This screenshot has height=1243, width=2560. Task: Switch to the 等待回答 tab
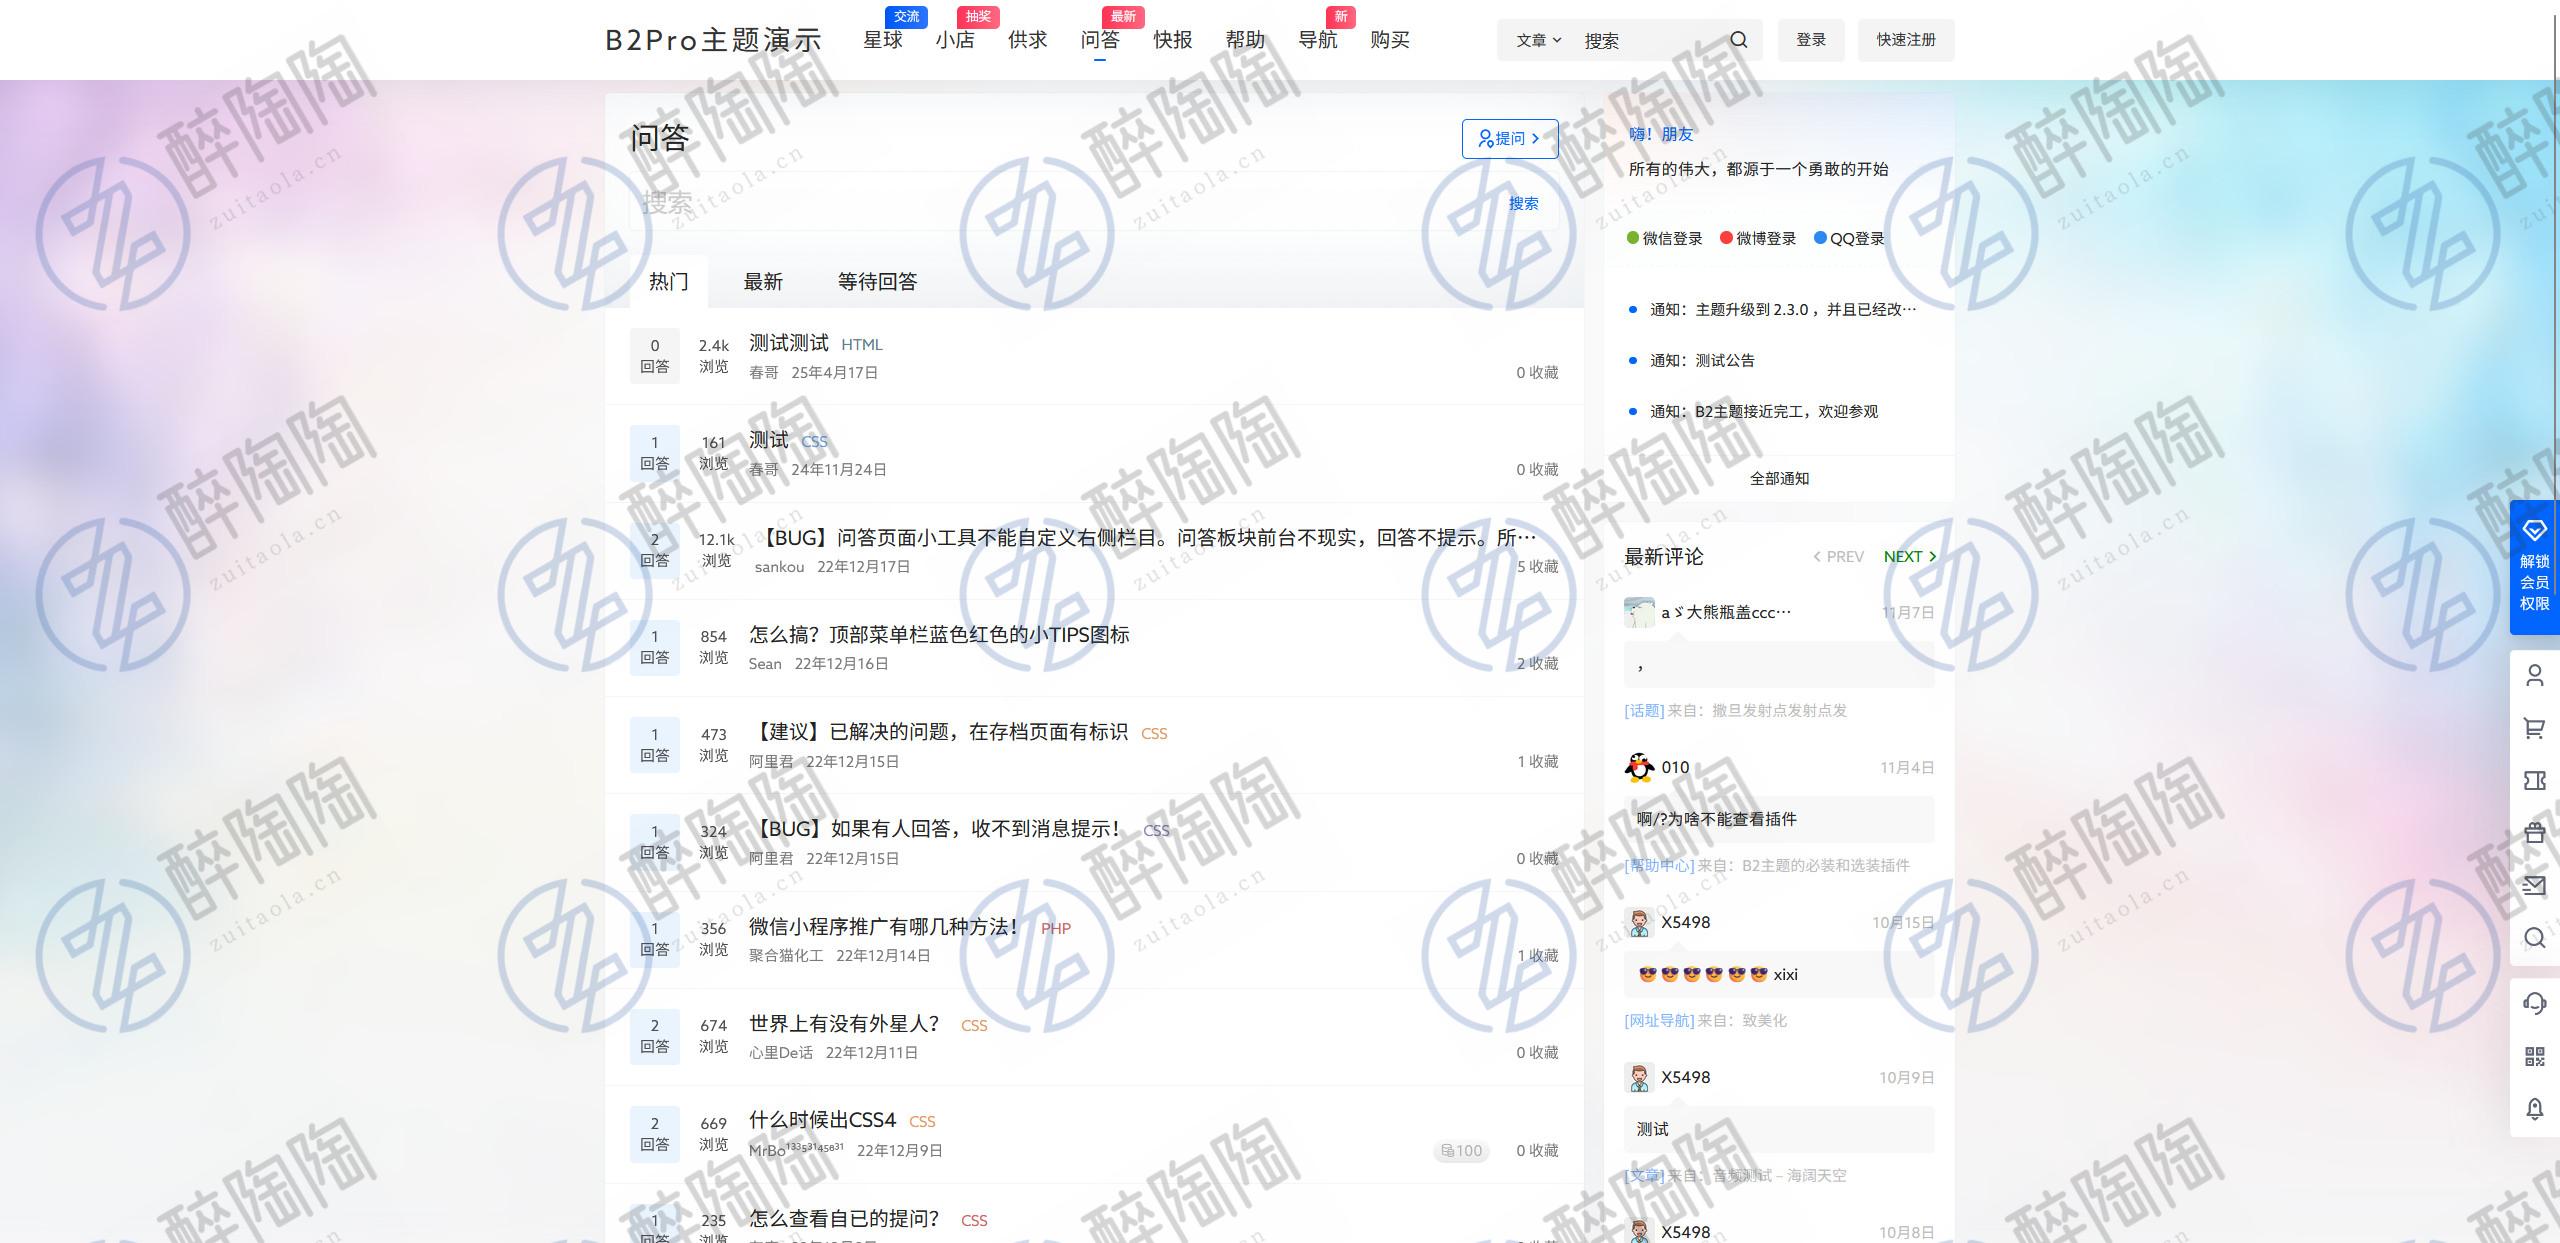(x=877, y=282)
